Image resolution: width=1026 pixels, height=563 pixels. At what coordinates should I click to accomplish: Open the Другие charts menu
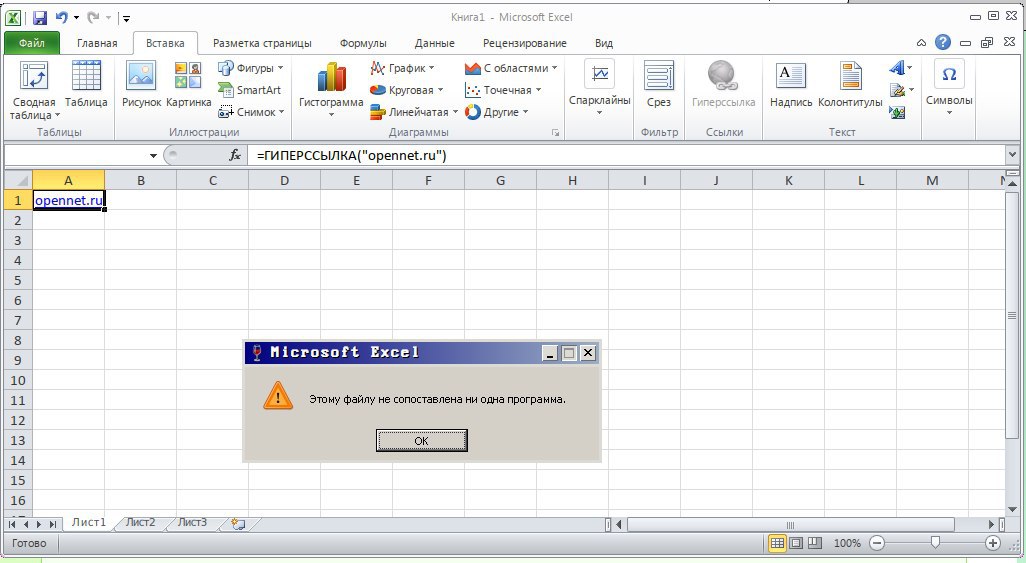click(496, 112)
